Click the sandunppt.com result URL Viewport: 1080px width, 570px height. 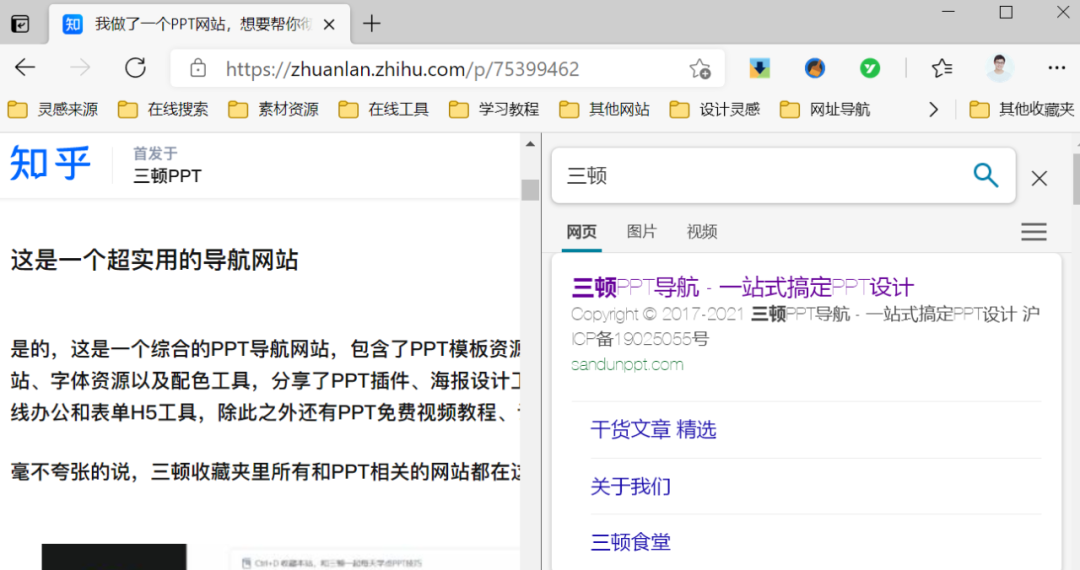(x=627, y=364)
